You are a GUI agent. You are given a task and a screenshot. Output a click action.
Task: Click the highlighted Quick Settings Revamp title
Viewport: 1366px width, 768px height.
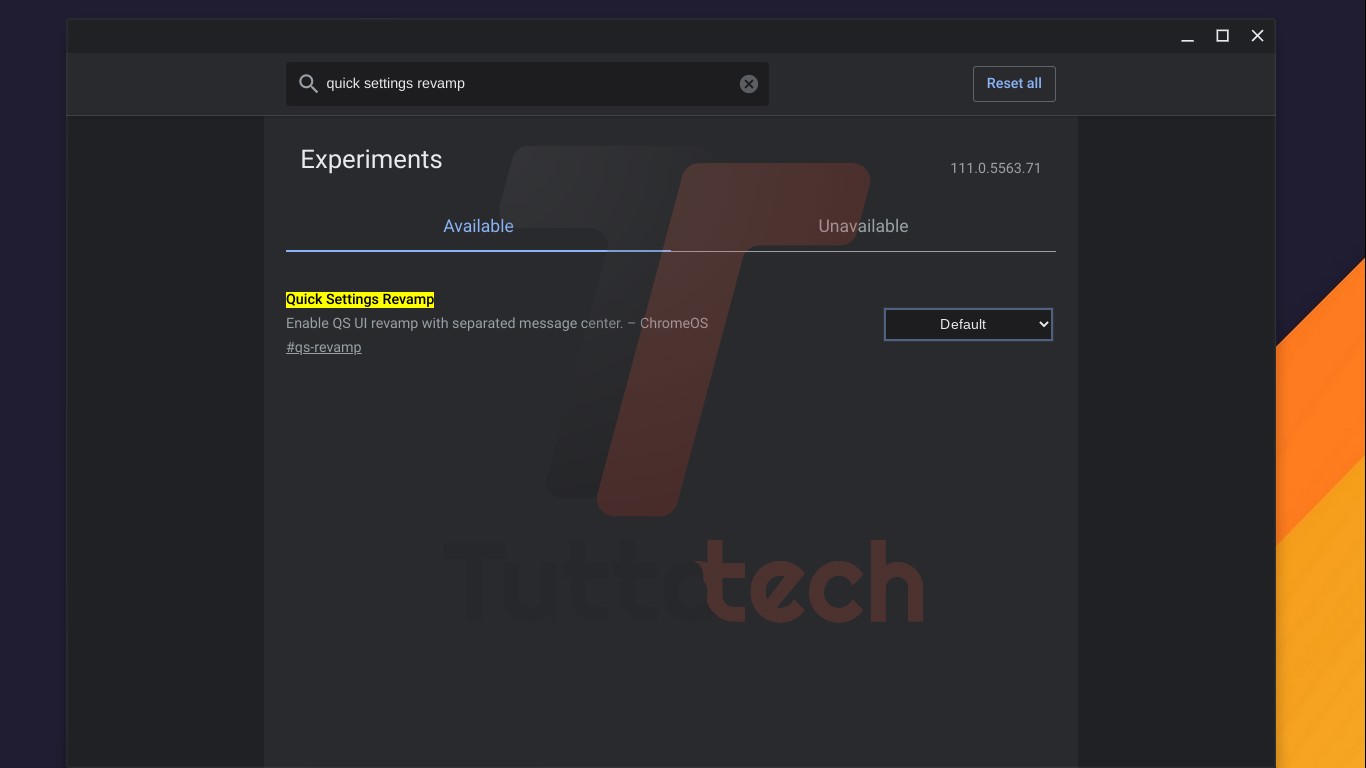[x=360, y=299]
